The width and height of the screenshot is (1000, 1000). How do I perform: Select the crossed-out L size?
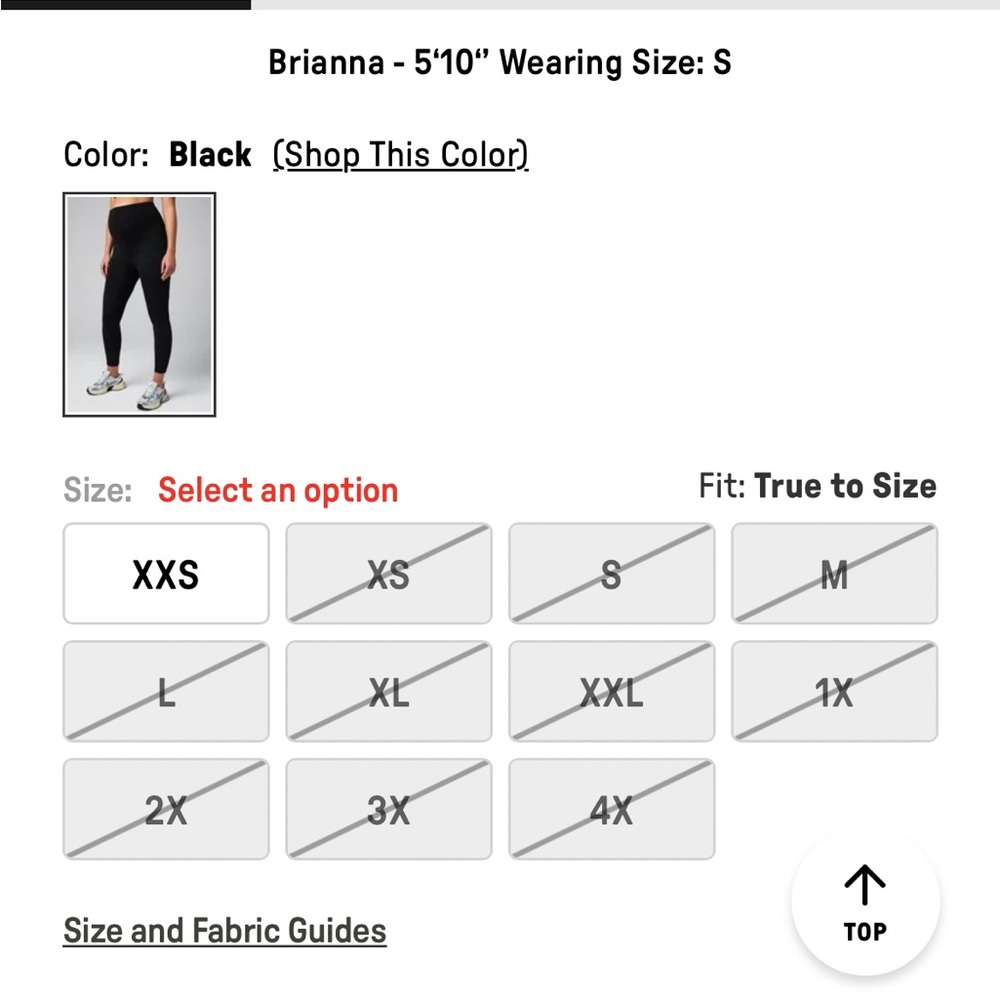click(165, 691)
